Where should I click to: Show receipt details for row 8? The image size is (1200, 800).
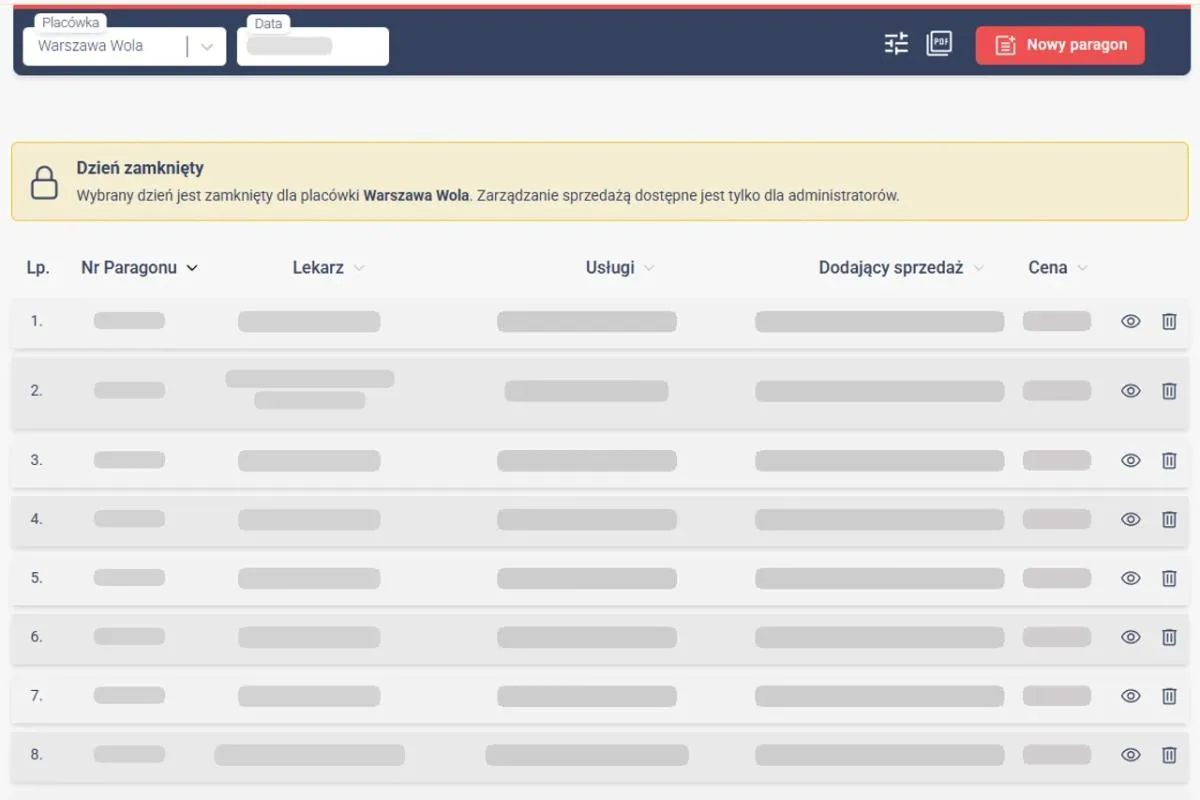click(1131, 755)
